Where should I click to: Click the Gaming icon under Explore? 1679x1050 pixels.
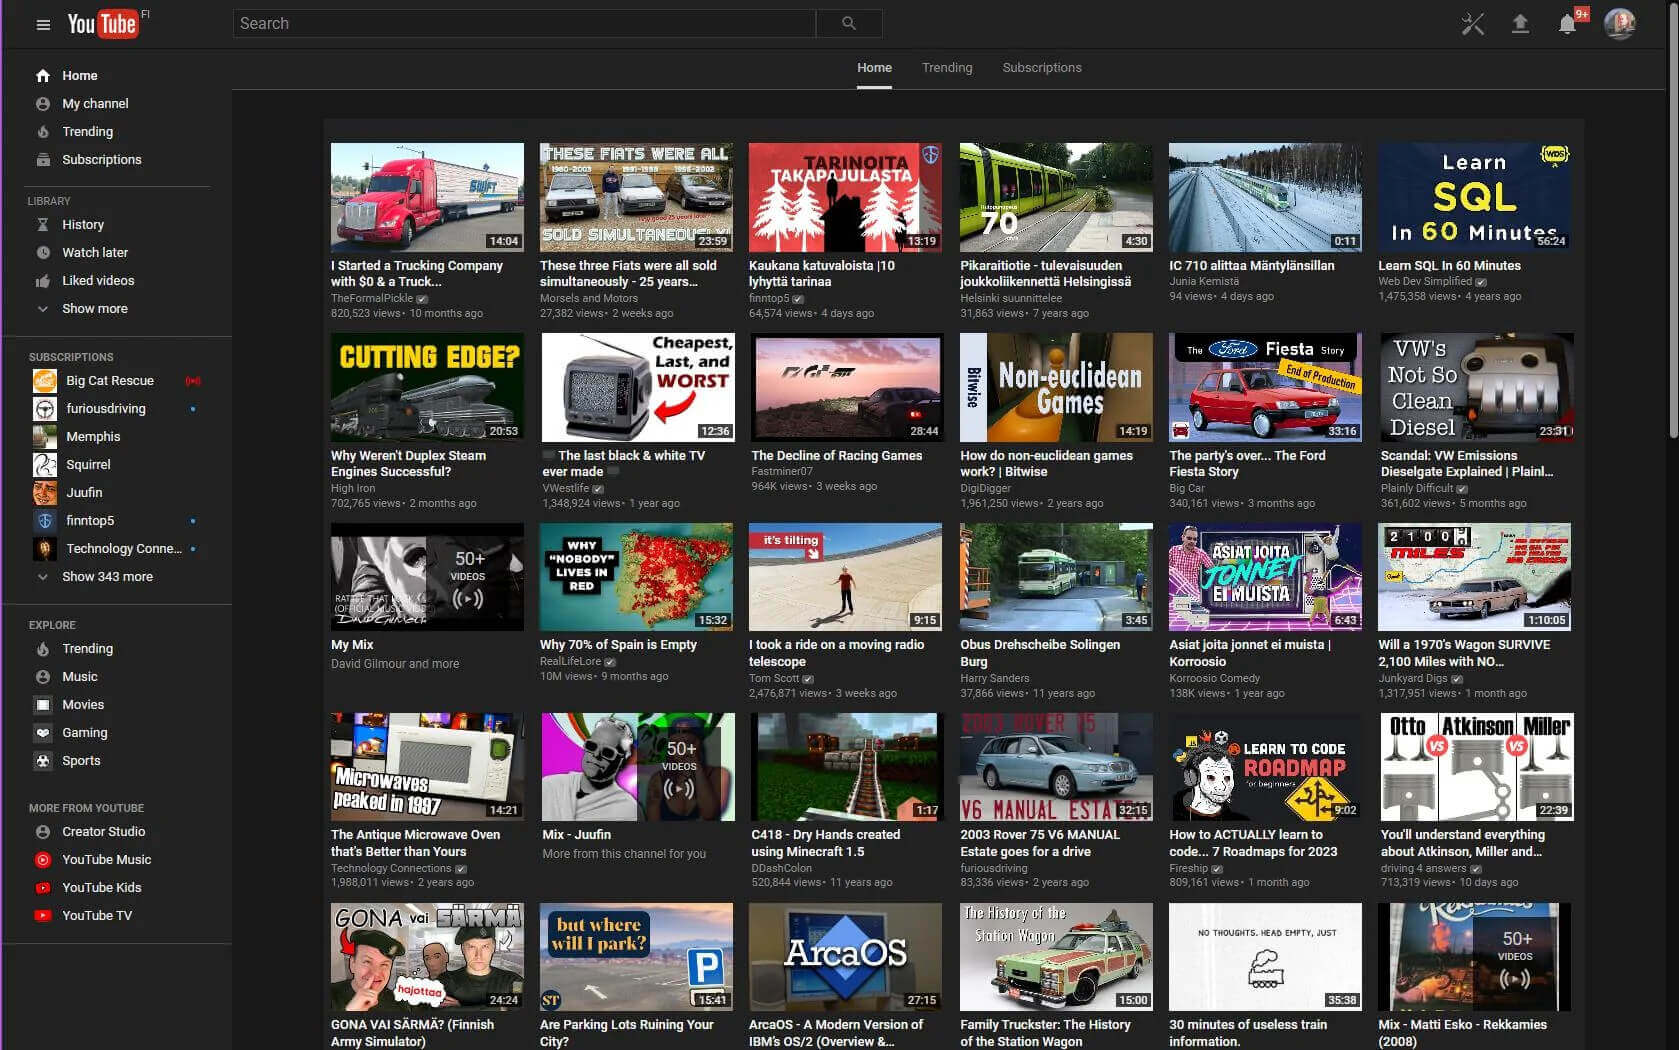(x=43, y=733)
